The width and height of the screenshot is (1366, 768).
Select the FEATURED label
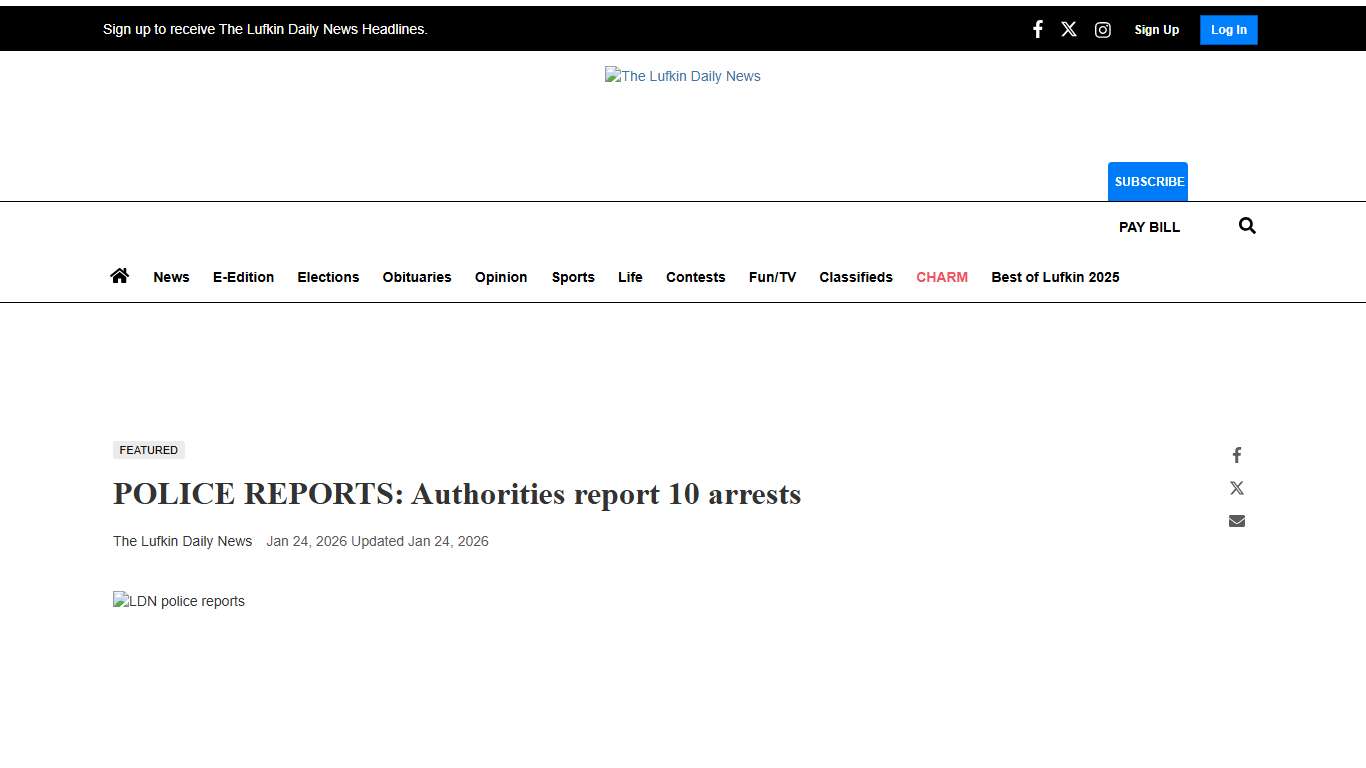pos(148,450)
